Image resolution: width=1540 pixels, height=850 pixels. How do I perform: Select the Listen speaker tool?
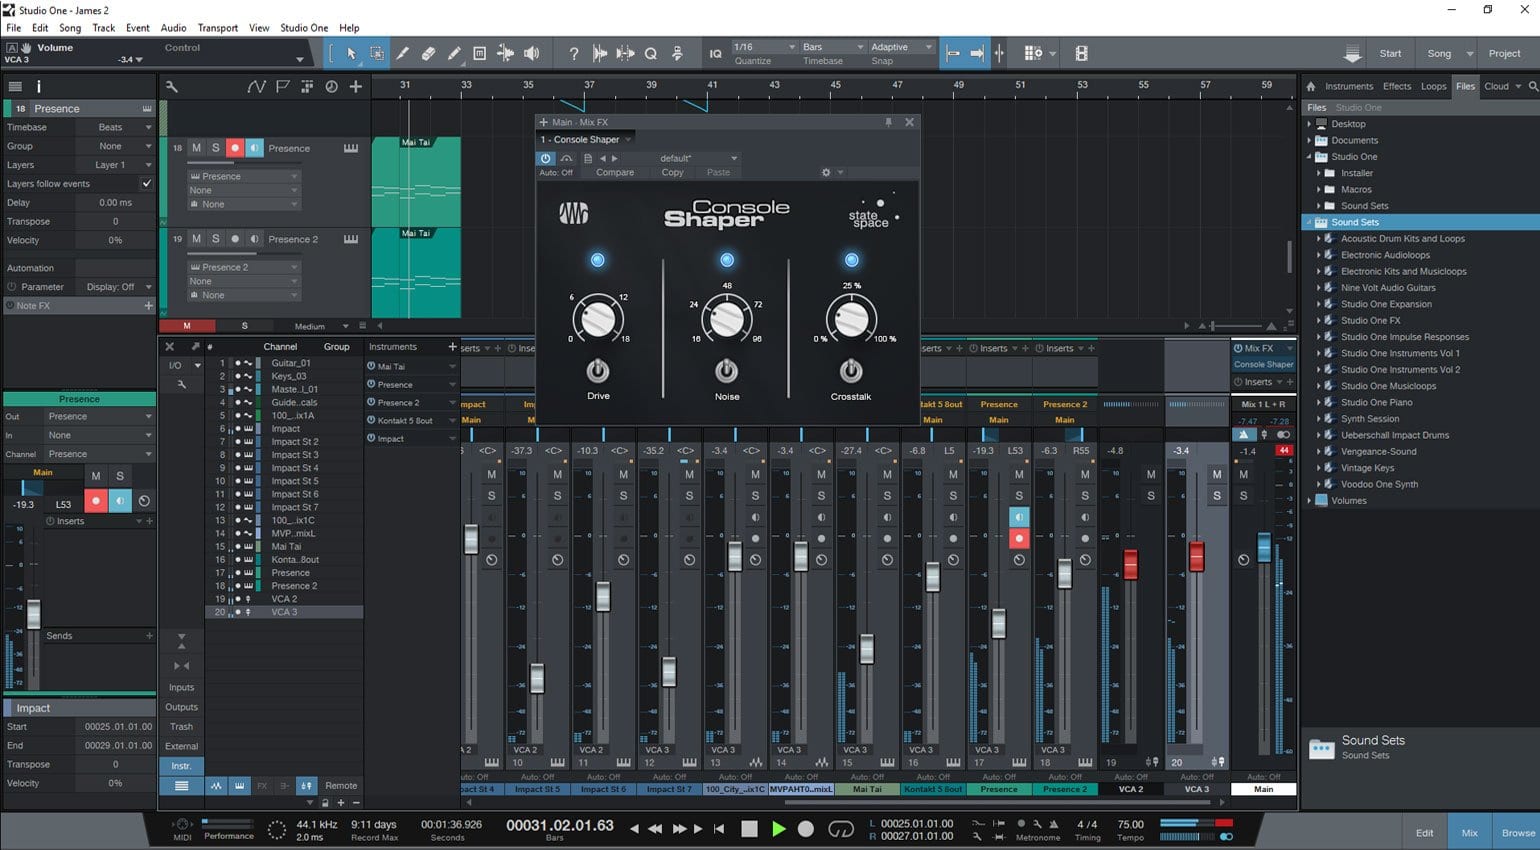click(531, 53)
